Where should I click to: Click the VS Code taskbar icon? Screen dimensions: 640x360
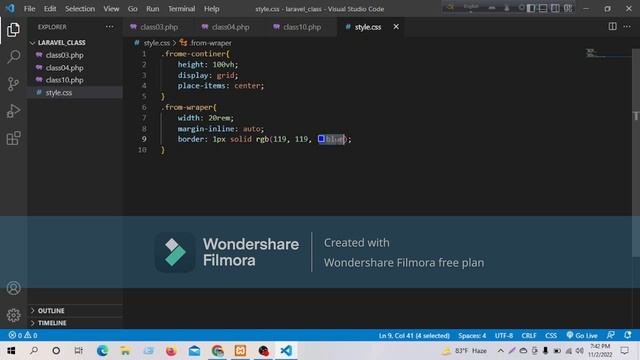tap(286, 351)
